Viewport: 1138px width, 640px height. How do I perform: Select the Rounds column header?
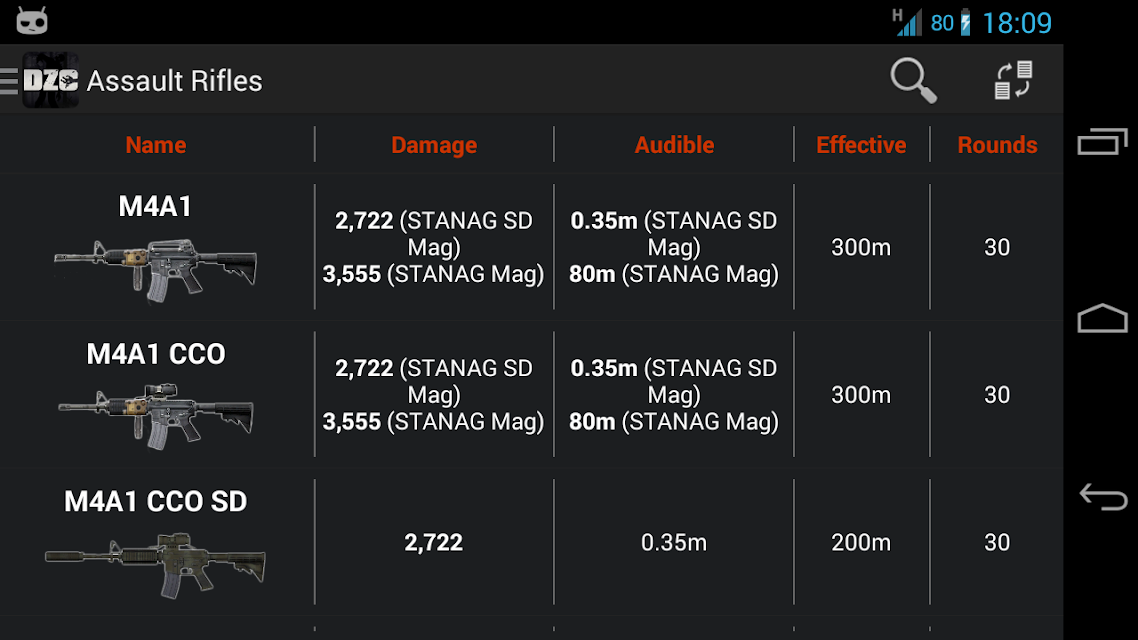[997, 145]
